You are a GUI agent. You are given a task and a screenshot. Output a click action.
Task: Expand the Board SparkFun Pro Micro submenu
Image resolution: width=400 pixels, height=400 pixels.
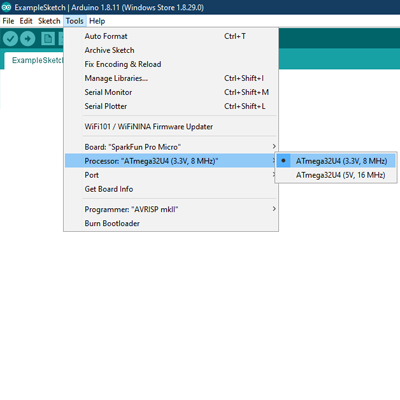(171, 147)
